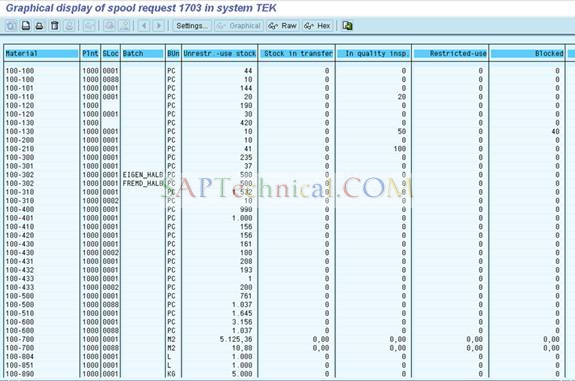
Task: Click the trash delete icon
Action: [55, 26]
